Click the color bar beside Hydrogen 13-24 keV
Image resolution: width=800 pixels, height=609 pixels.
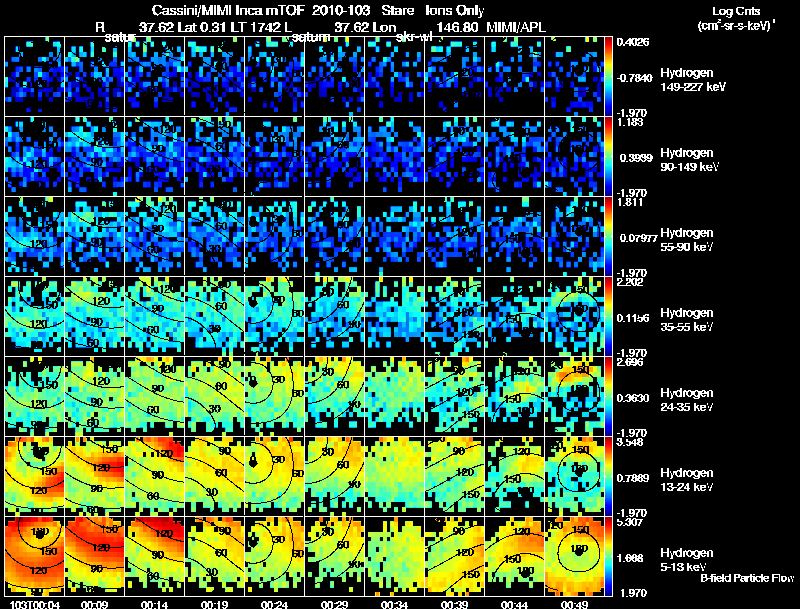pos(608,477)
